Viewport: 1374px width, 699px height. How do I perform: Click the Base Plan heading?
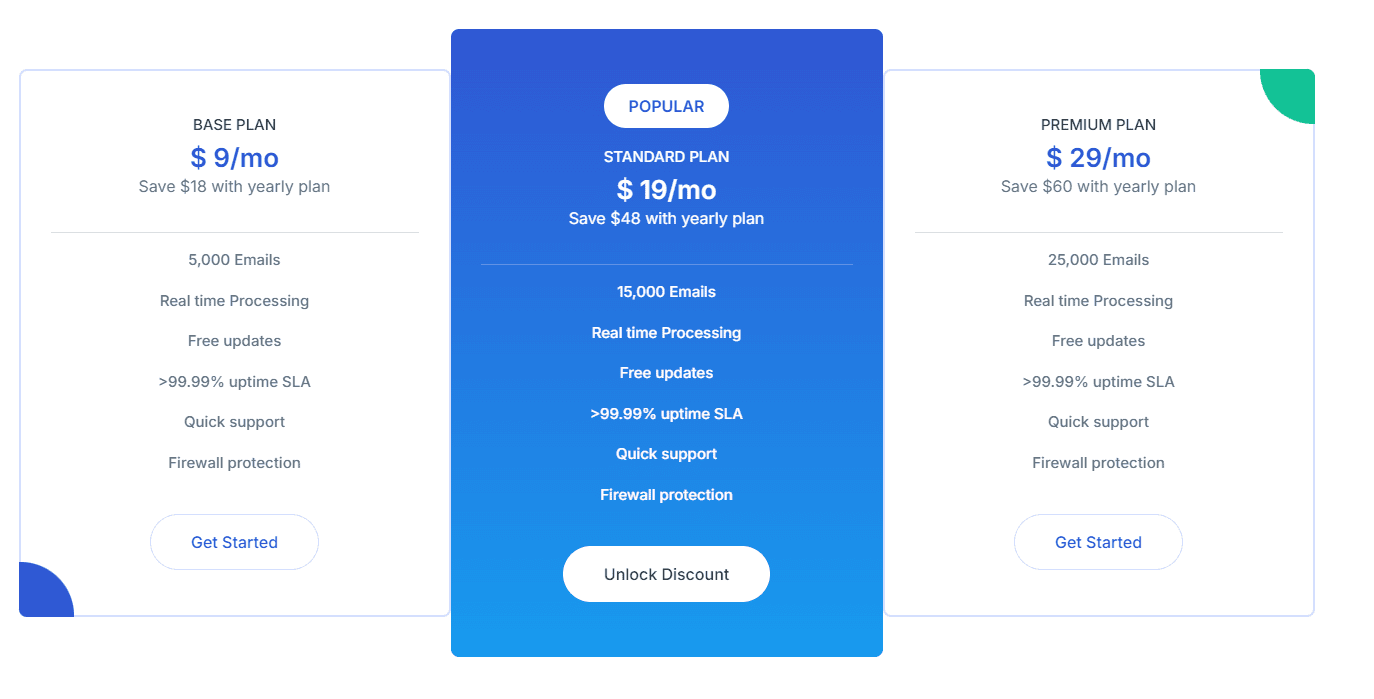click(234, 124)
